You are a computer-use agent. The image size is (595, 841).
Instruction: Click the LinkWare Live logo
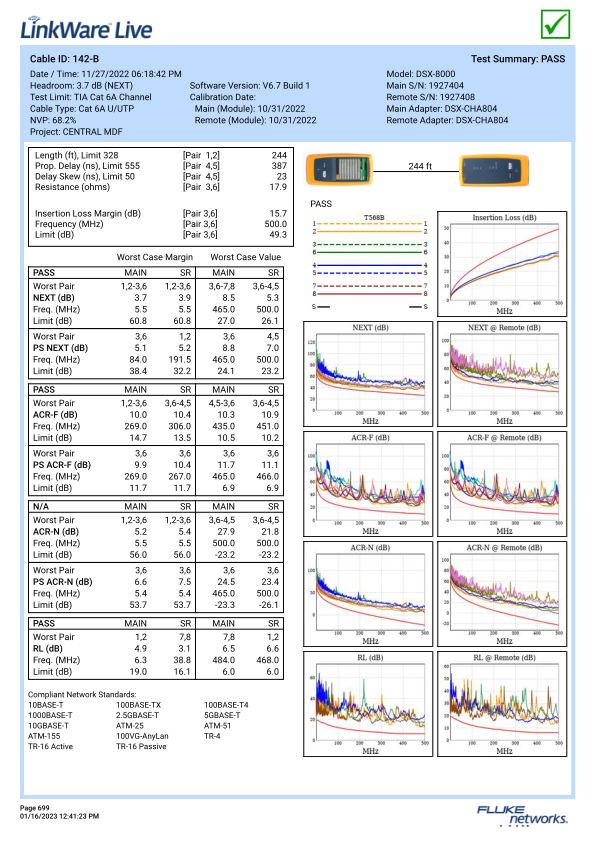tap(86, 28)
